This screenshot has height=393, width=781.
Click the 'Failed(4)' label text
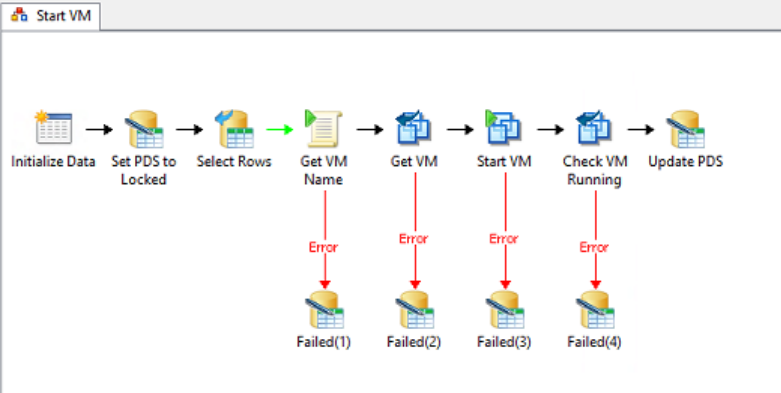pyautogui.click(x=594, y=342)
